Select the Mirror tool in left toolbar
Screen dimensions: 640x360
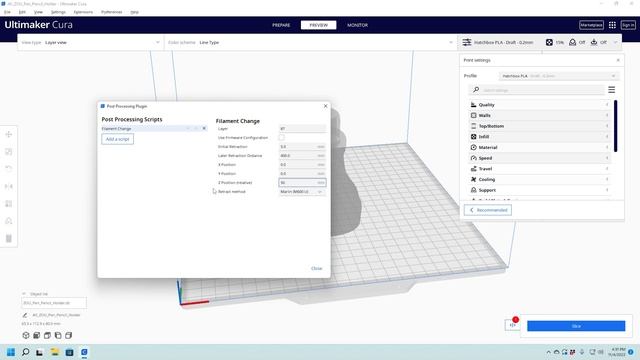click(9, 187)
